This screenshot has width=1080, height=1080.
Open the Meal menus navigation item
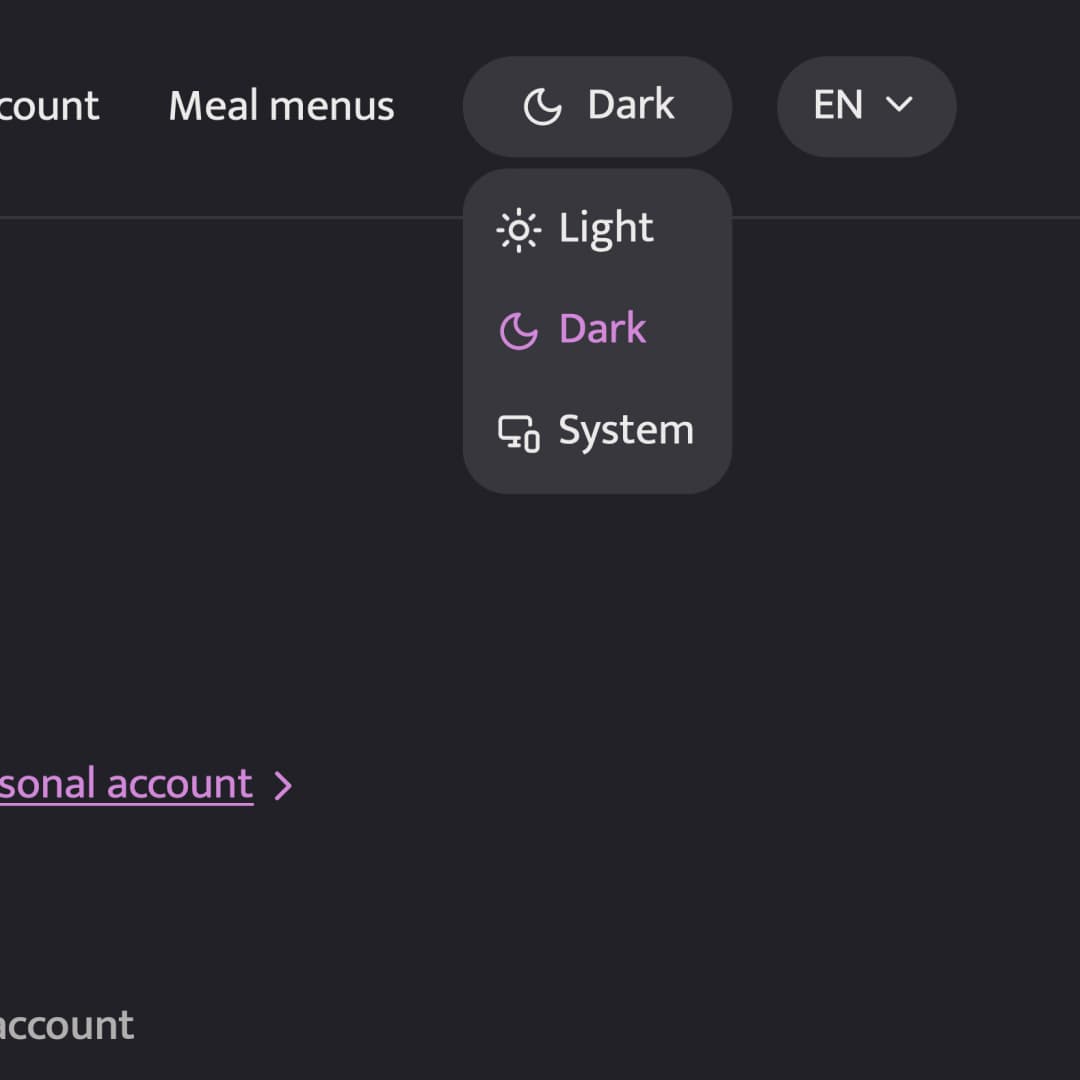click(x=281, y=106)
